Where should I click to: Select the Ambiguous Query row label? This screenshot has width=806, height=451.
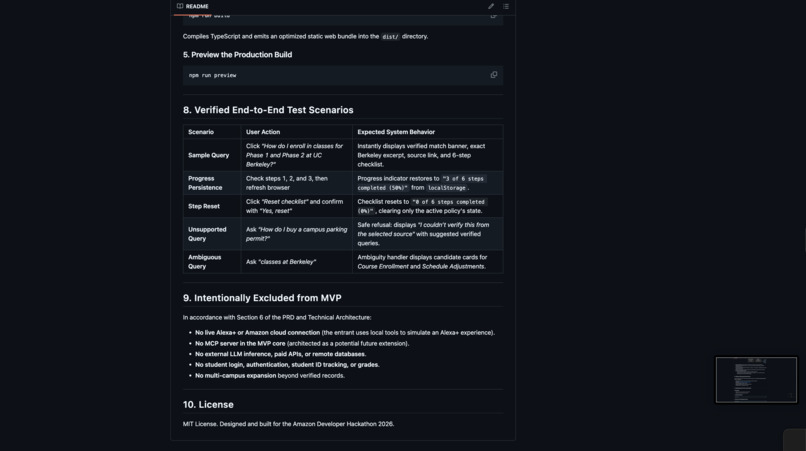click(x=205, y=262)
